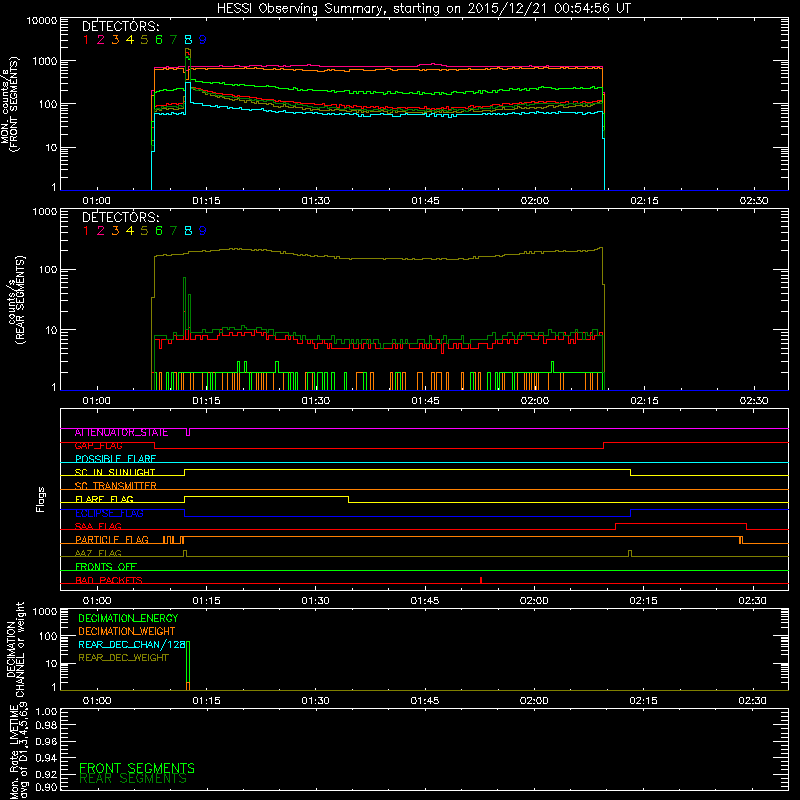This screenshot has height=800, width=800.
Task: Click the red BAD_PACKETS spike marker near 01:52
Action: 481,580
